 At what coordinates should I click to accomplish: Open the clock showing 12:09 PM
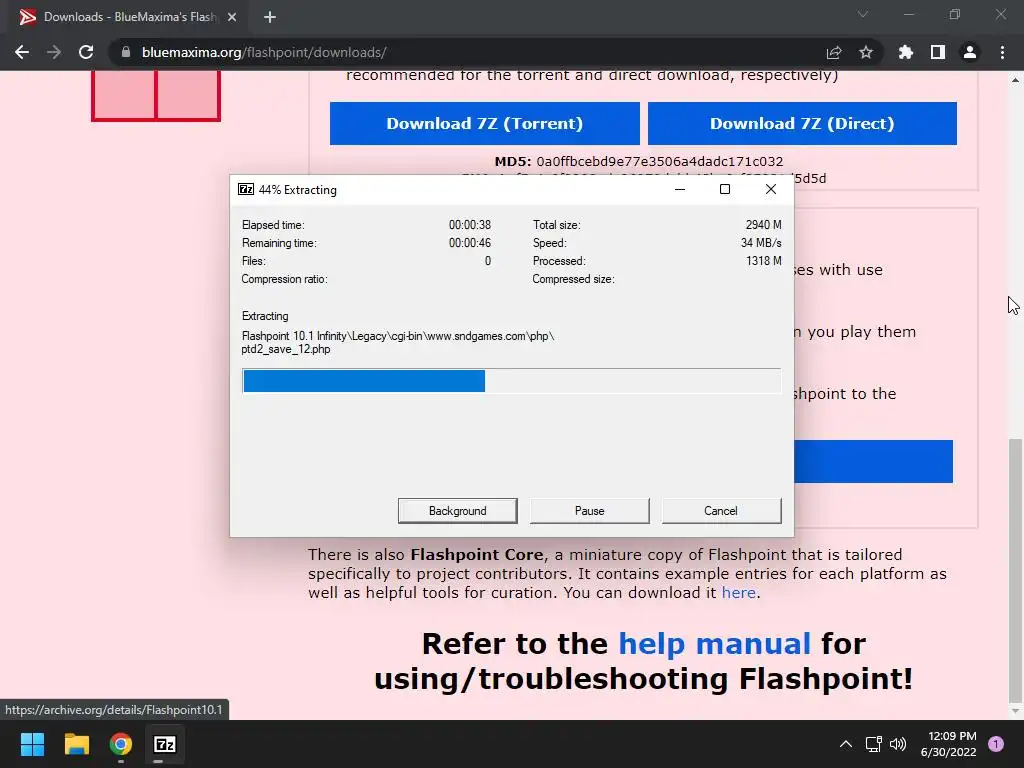pos(948,744)
